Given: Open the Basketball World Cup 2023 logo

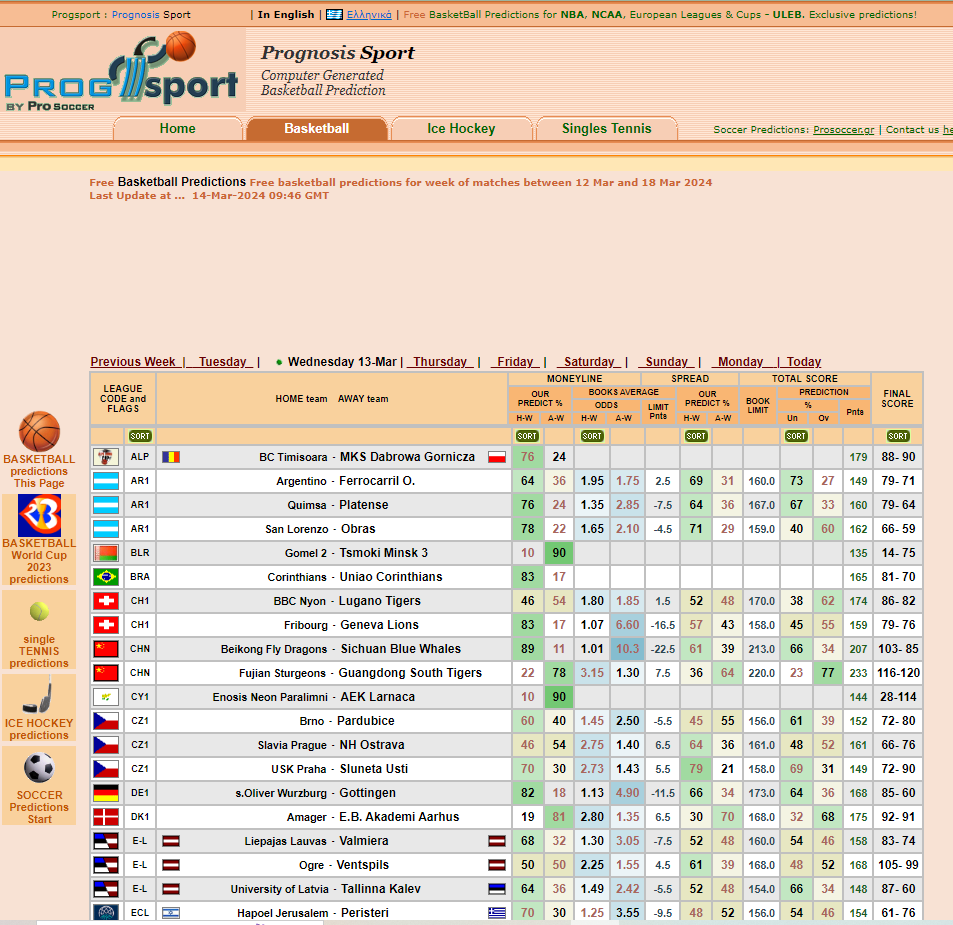Looking at the screenshot, I should [39, 515].
